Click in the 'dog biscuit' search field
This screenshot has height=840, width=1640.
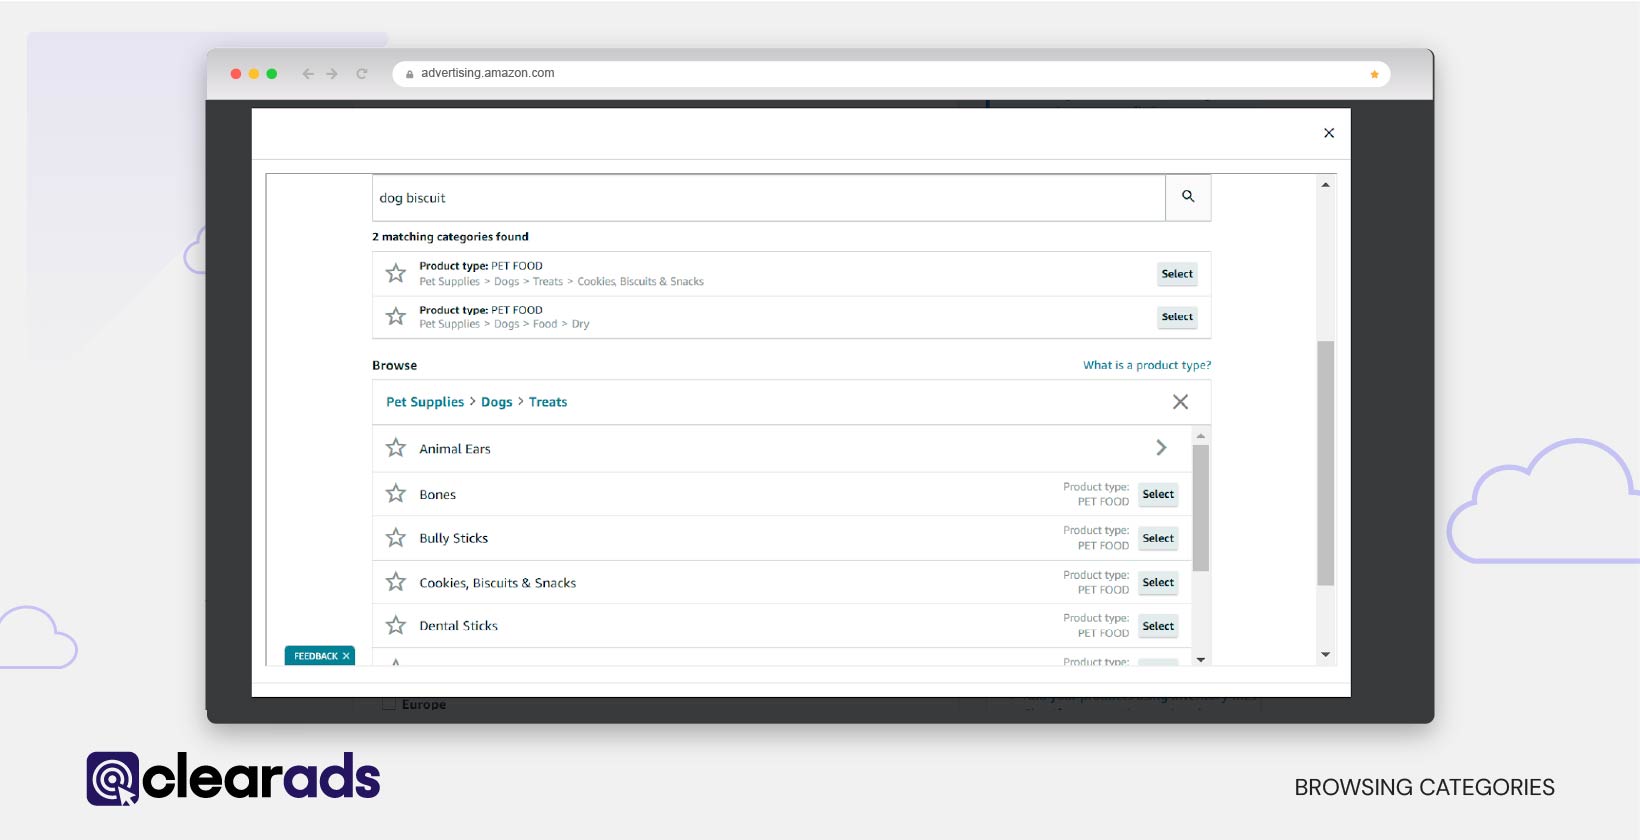(769, 198)
